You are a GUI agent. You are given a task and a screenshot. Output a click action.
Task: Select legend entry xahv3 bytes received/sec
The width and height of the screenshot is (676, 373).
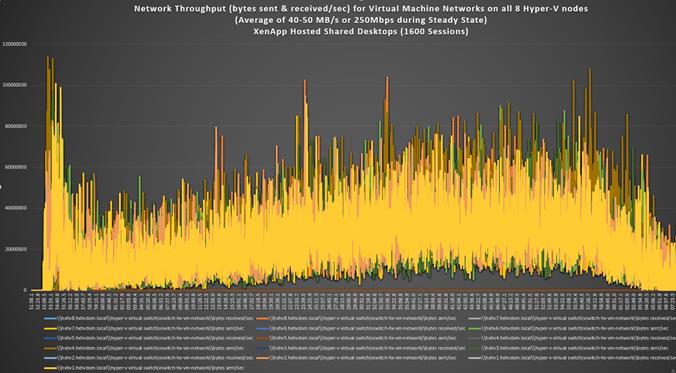tap(361, 348)
